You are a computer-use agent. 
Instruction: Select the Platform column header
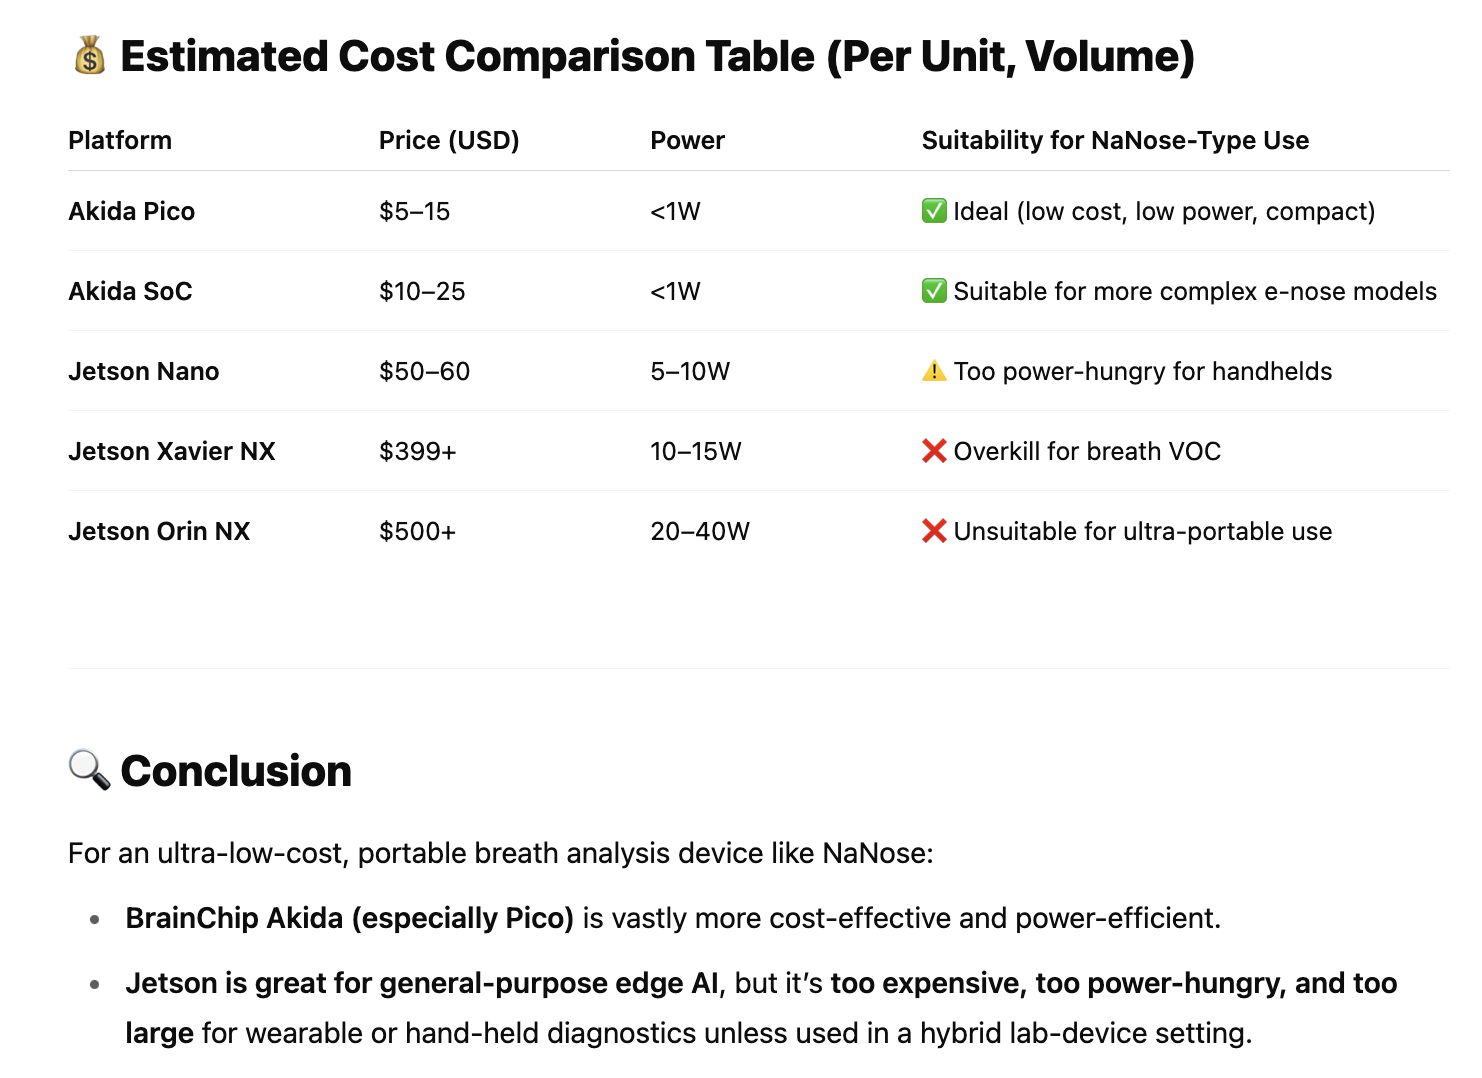pos(120,140)
